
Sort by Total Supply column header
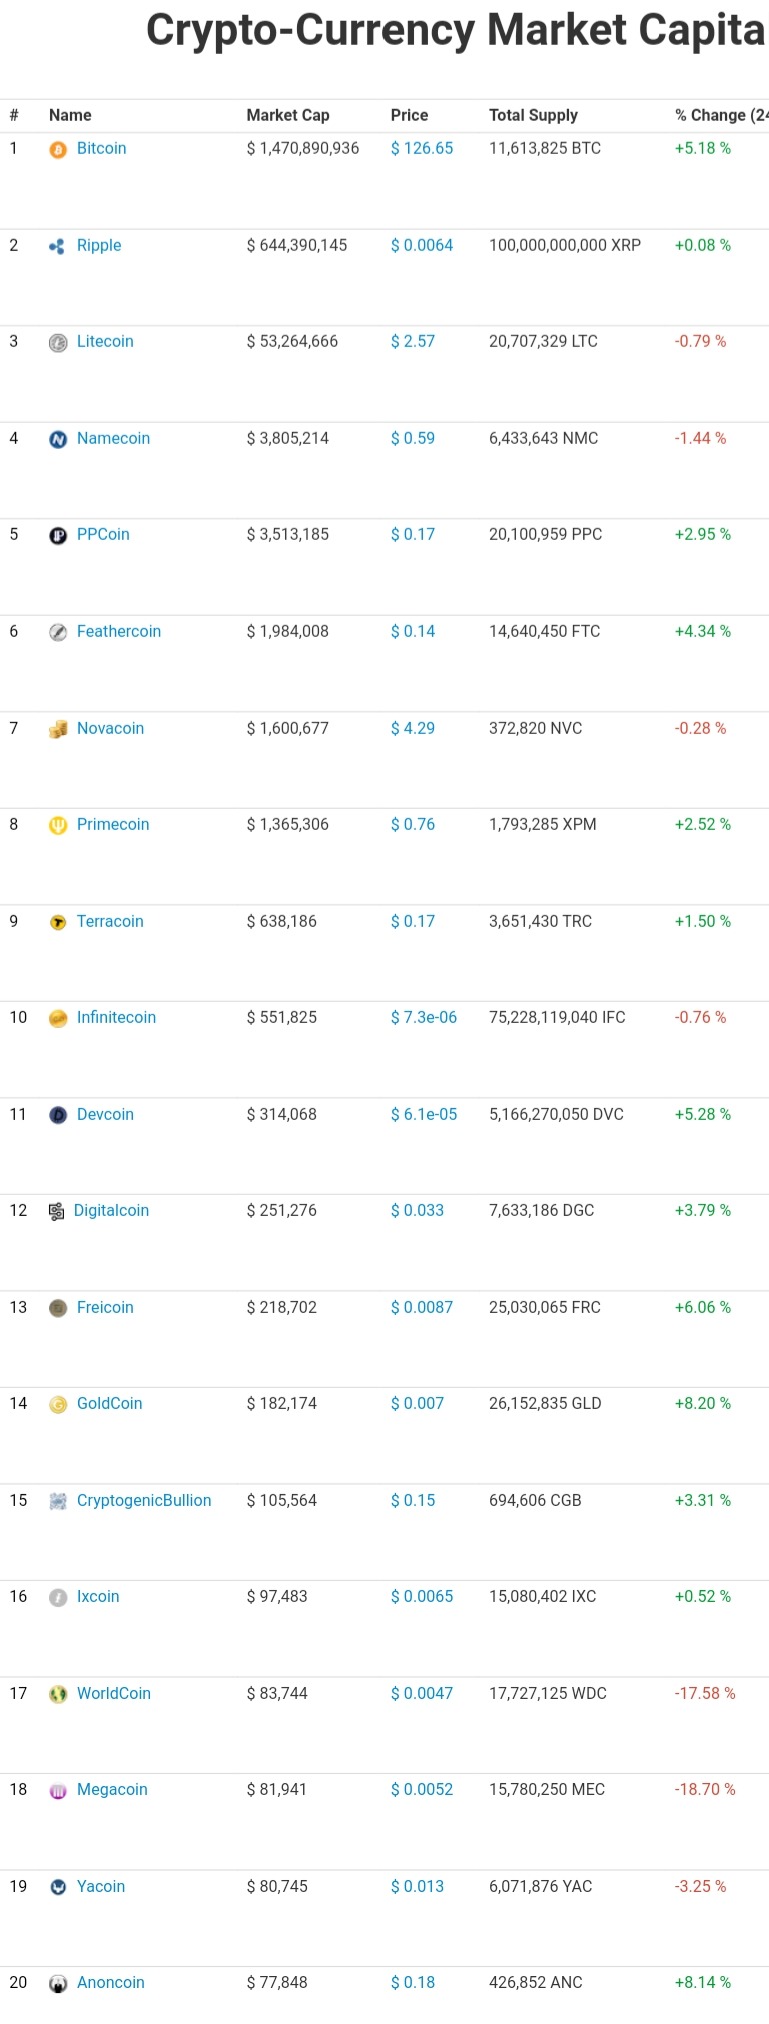pos(533,115)
